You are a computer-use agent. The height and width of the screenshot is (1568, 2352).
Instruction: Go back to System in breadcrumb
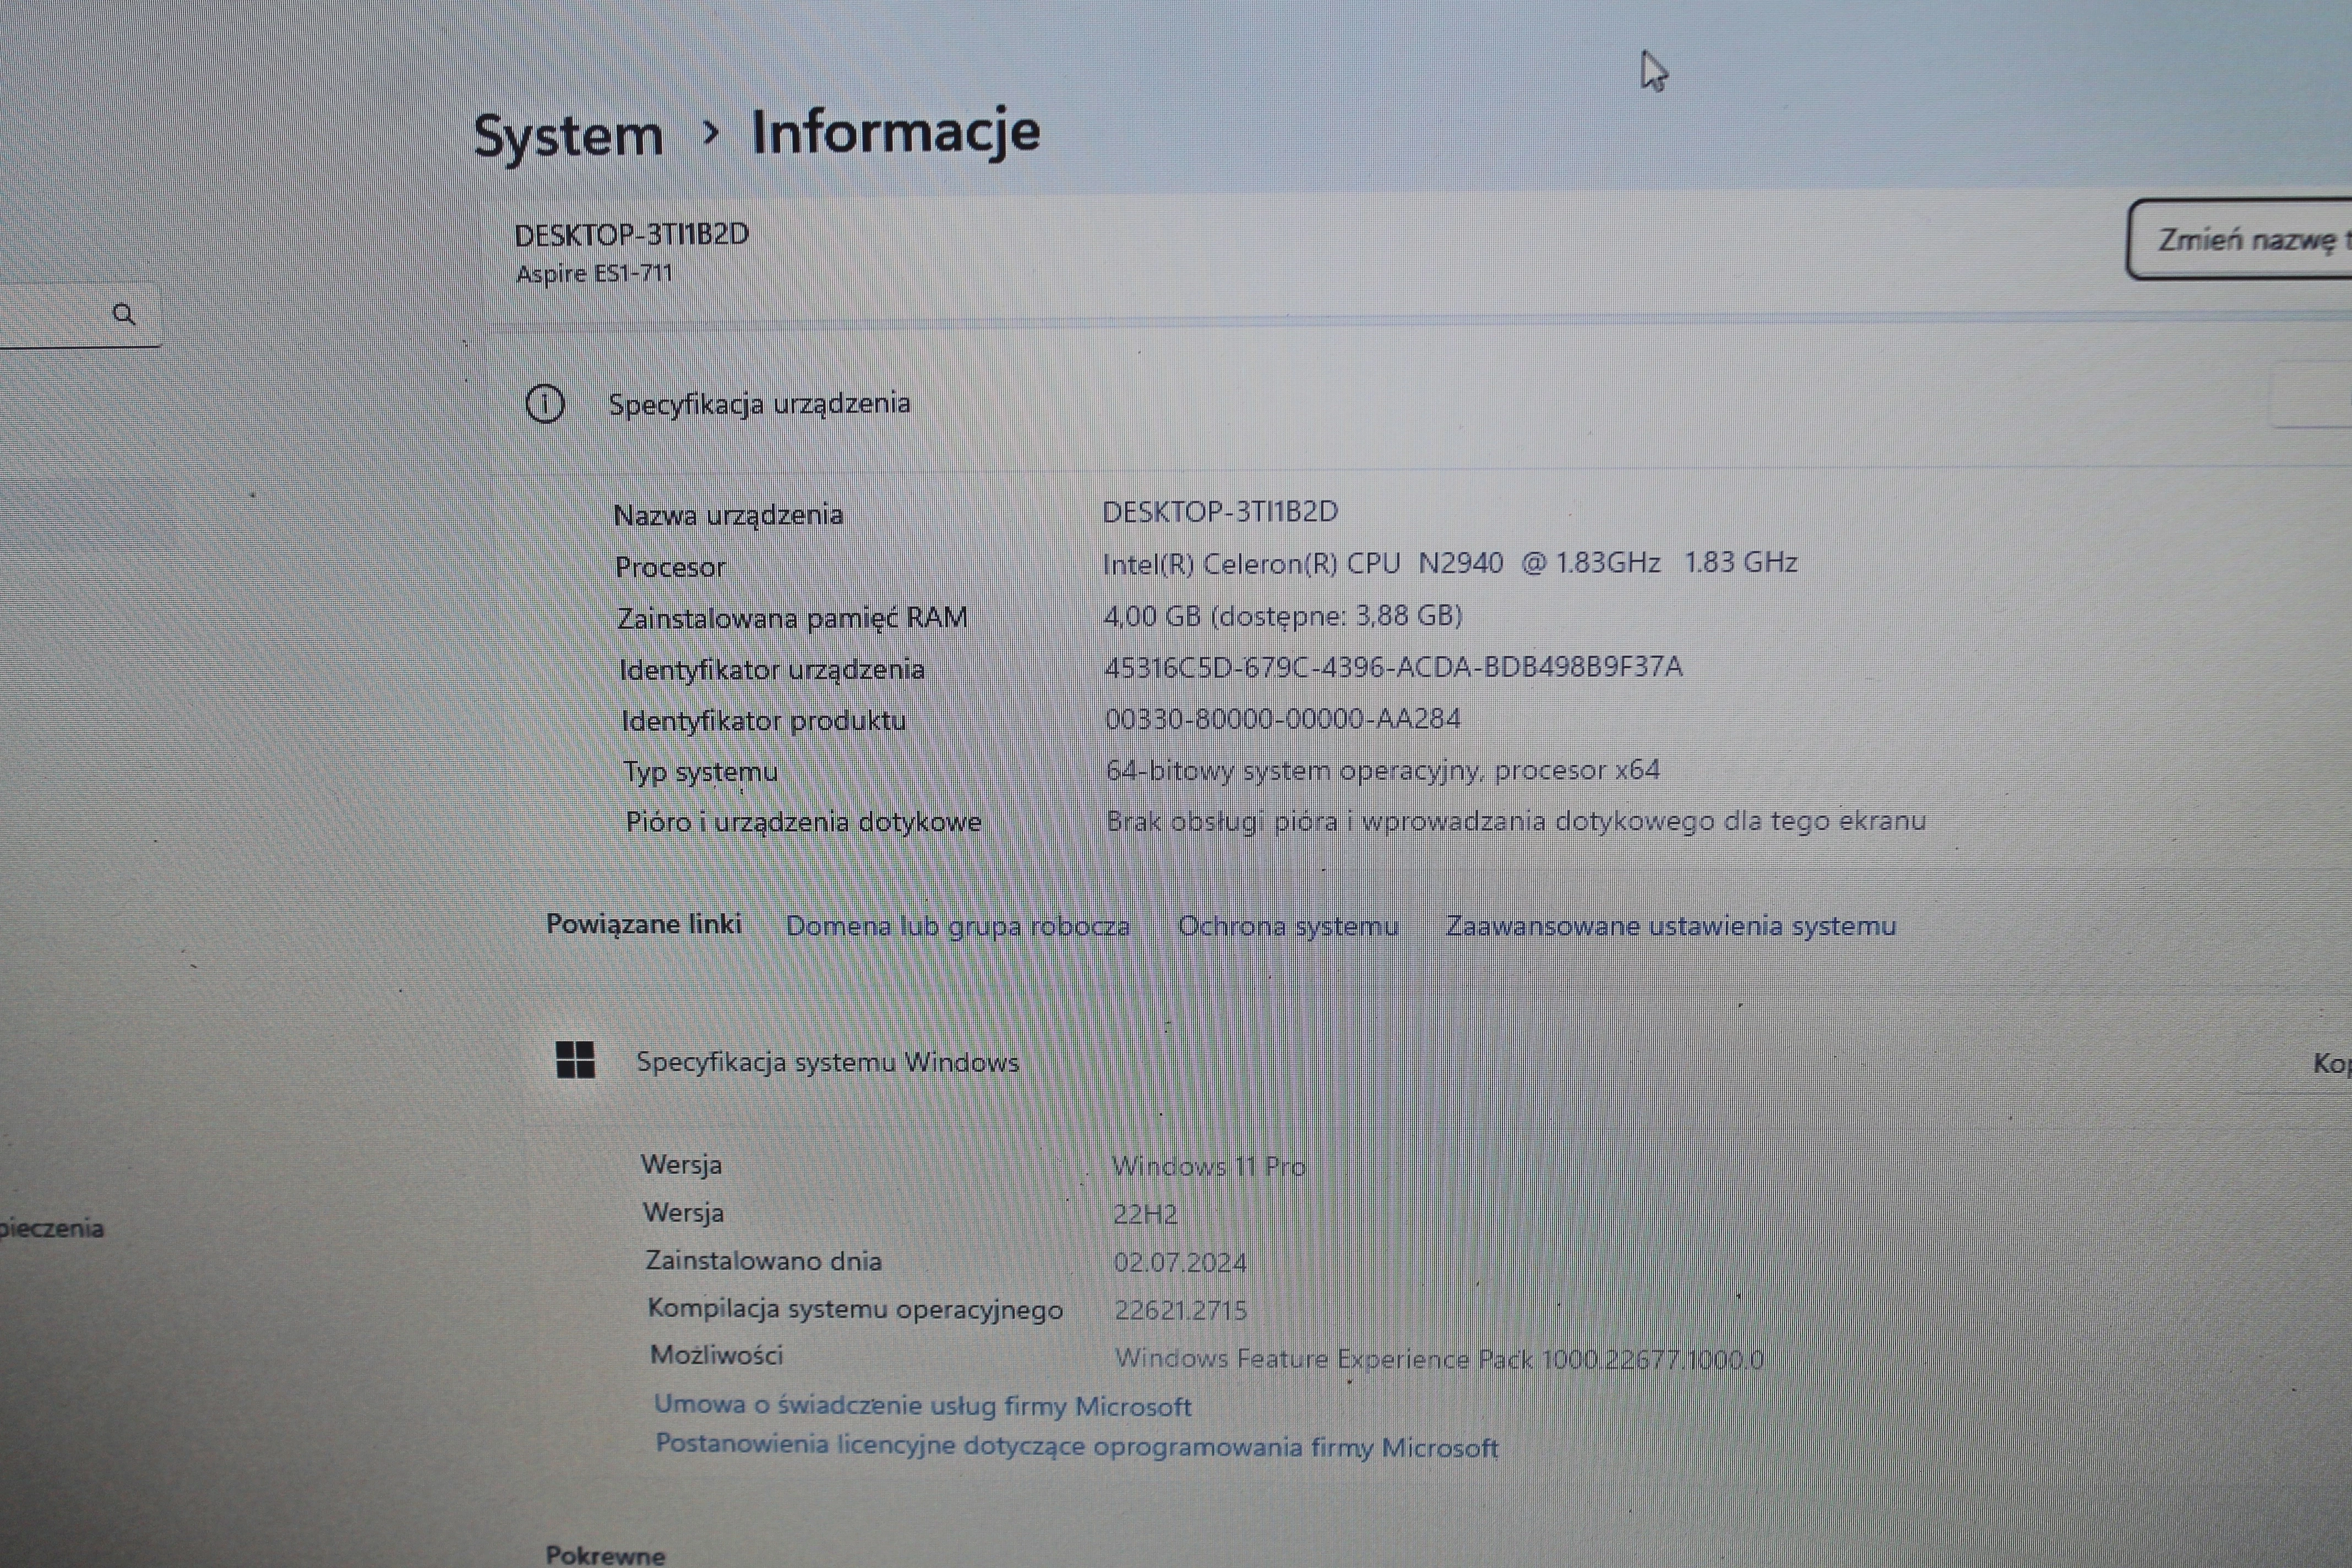568,135
